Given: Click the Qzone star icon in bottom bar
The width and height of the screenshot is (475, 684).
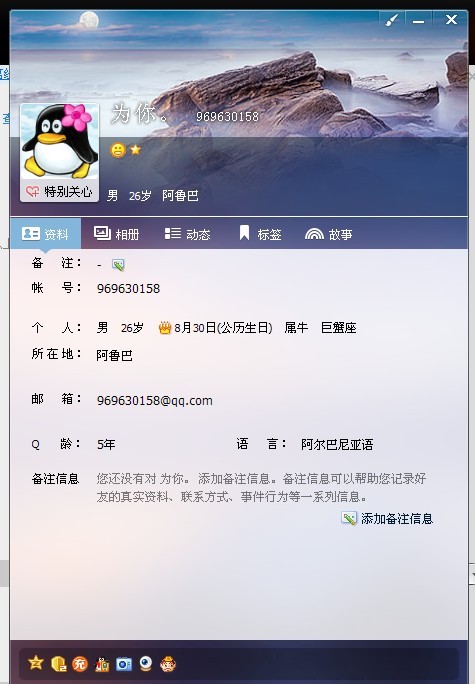Looking at the screenshot, I should [x=35, y=663].
